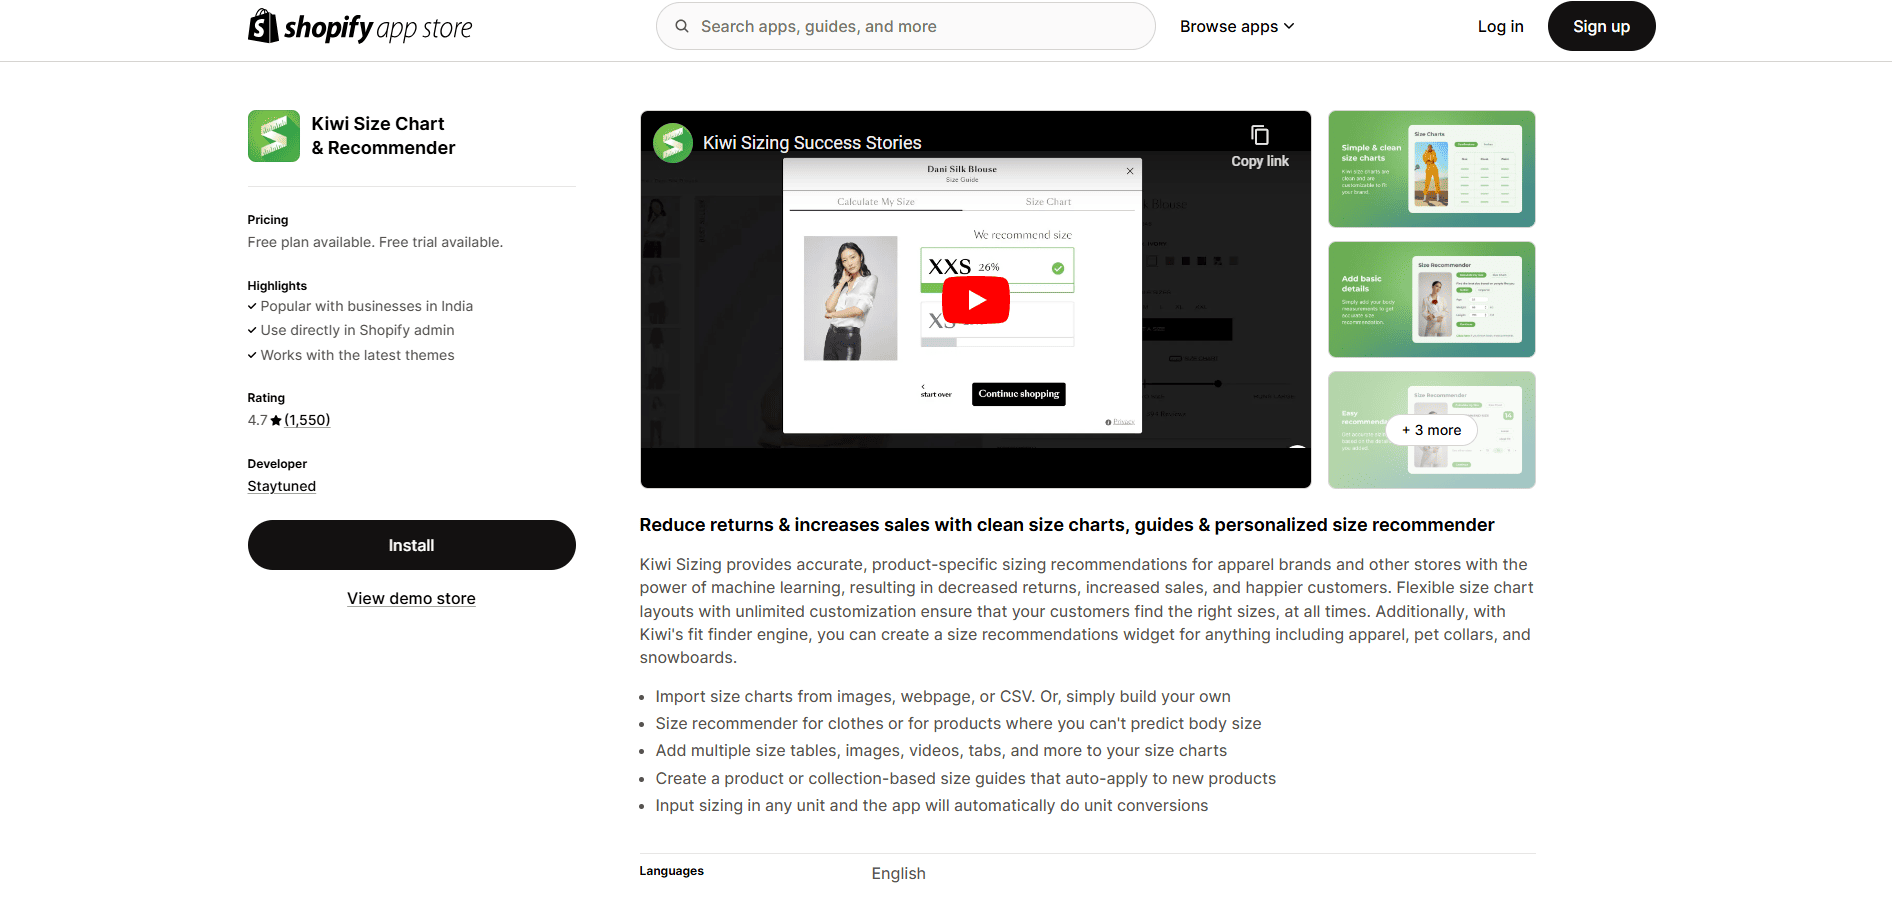Screen dimensions: 1892x902
Task: Click the Kiwi channel avatar in video
Action: [673, 143]
